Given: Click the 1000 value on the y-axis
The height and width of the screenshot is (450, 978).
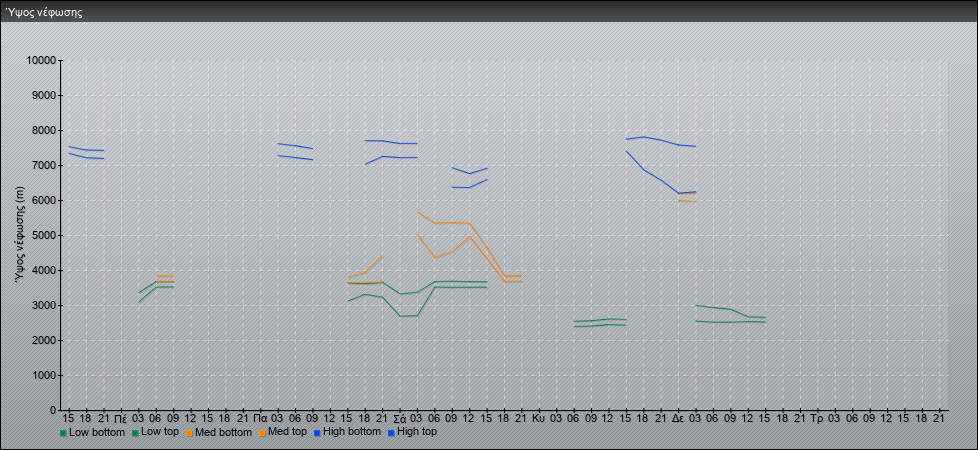Looking at the screenshot, I should coord(44,375).
